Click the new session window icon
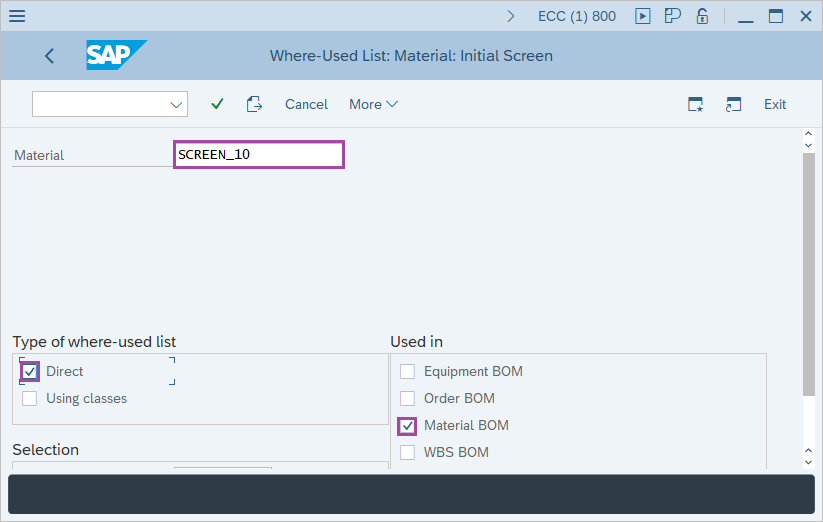The width and height of the screenshot is (823, 522). pos(695,104)
